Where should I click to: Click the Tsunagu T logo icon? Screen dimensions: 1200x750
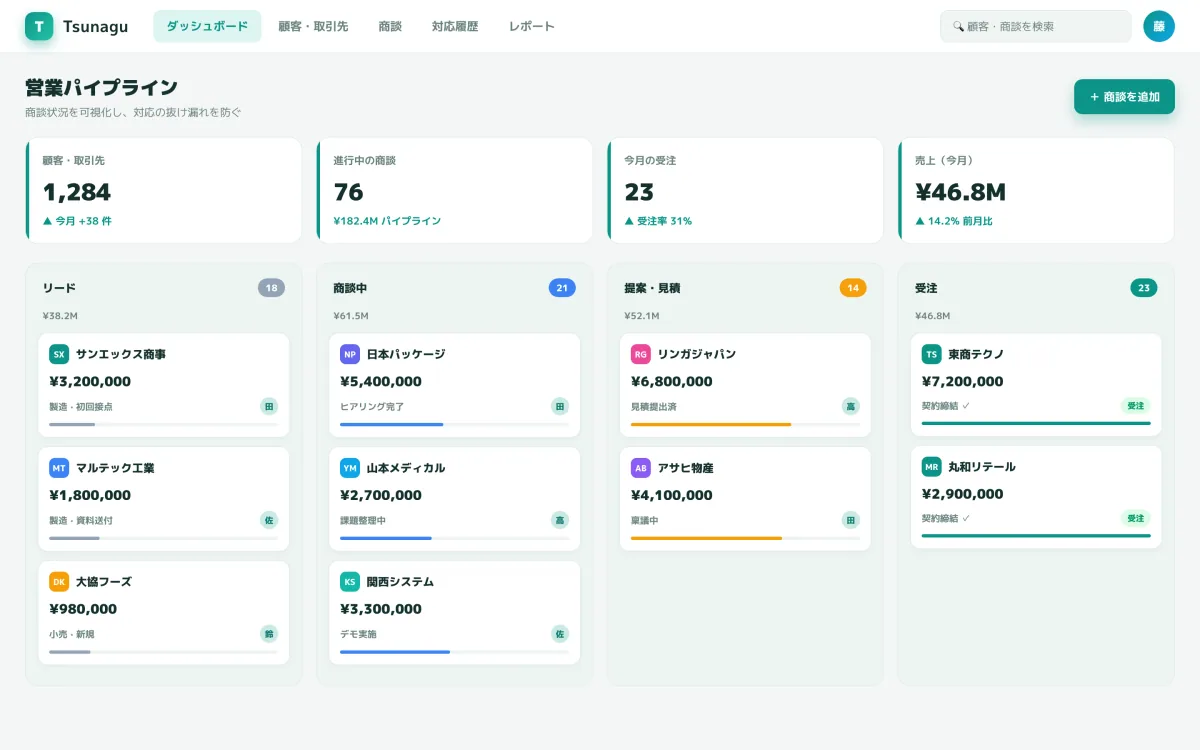point(39,26)
